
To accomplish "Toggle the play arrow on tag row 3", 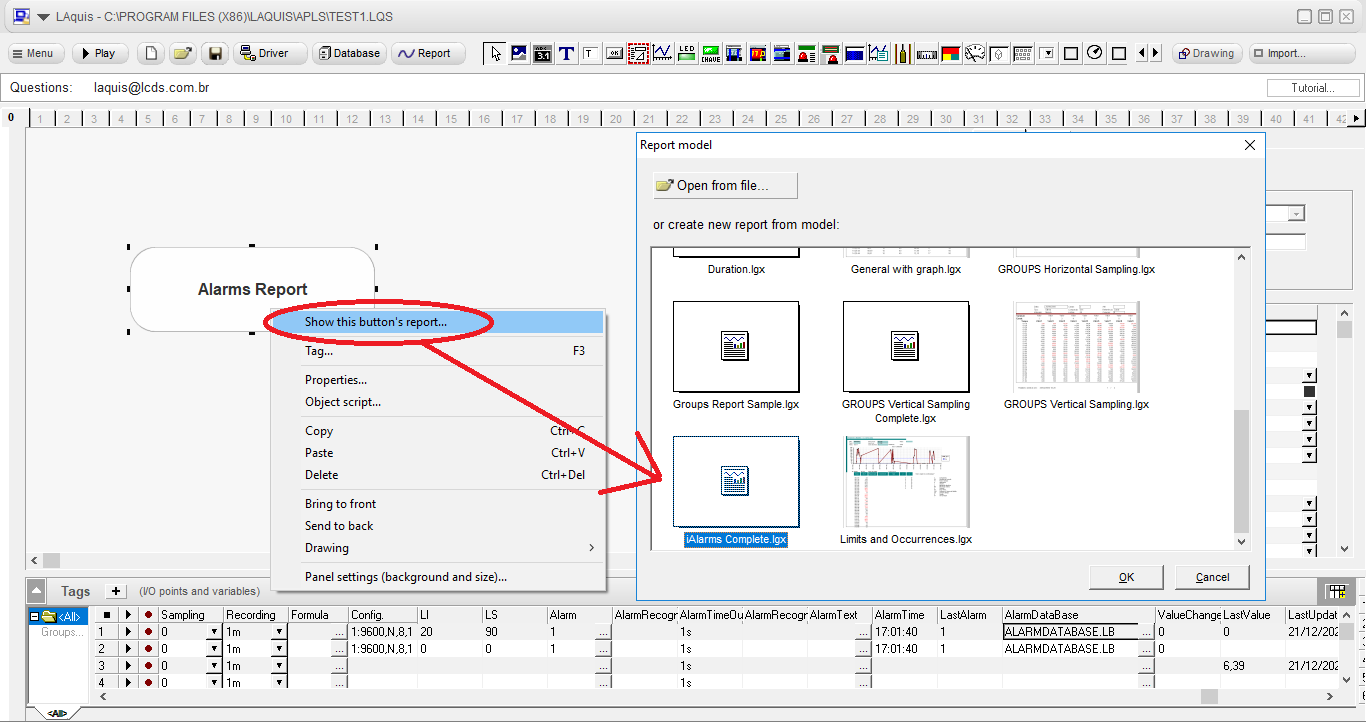I will click(x=128, y=665).
